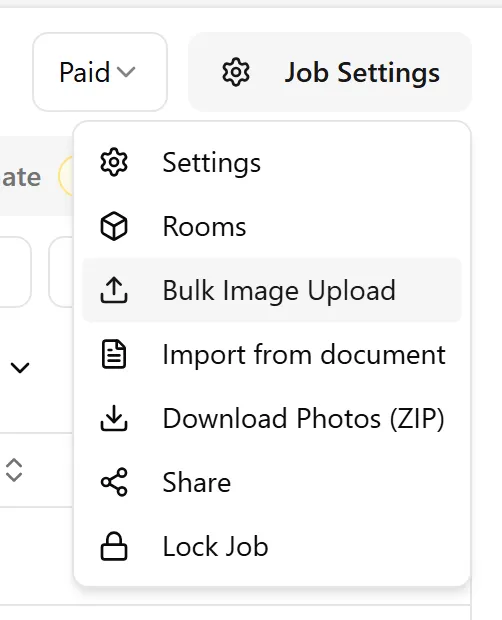Click the chevron in the Paid dropdown
The image size is (502, 620).
126,72
